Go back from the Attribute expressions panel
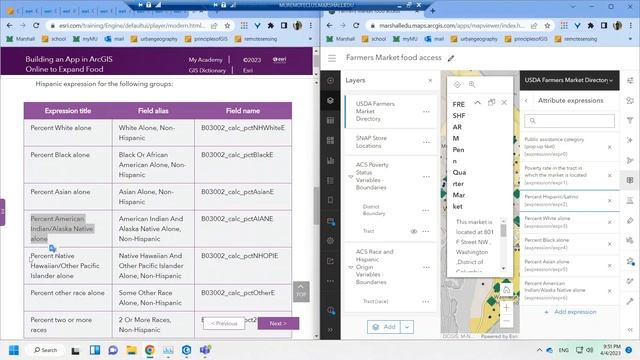Image resolution: width=640 pixels, height=360 pixels. (526, 100)
